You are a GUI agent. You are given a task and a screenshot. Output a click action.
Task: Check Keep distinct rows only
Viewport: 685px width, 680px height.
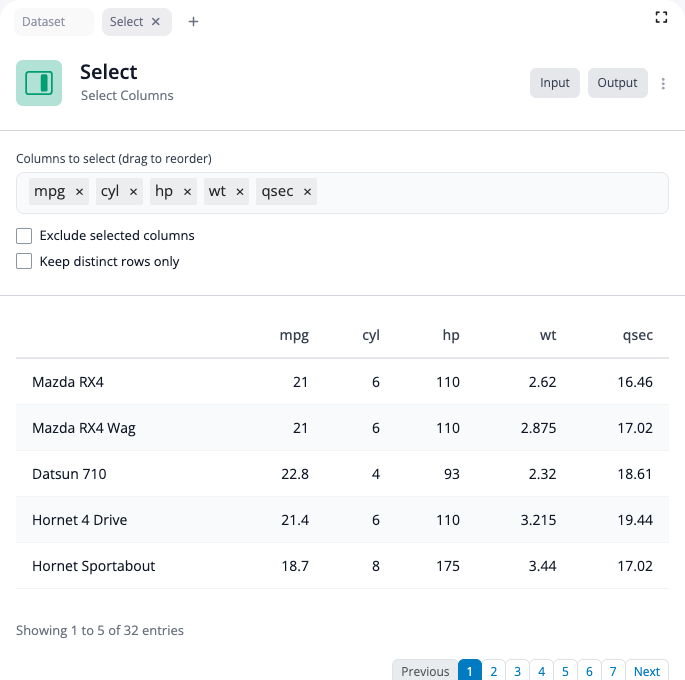click(x=24, y=262)
